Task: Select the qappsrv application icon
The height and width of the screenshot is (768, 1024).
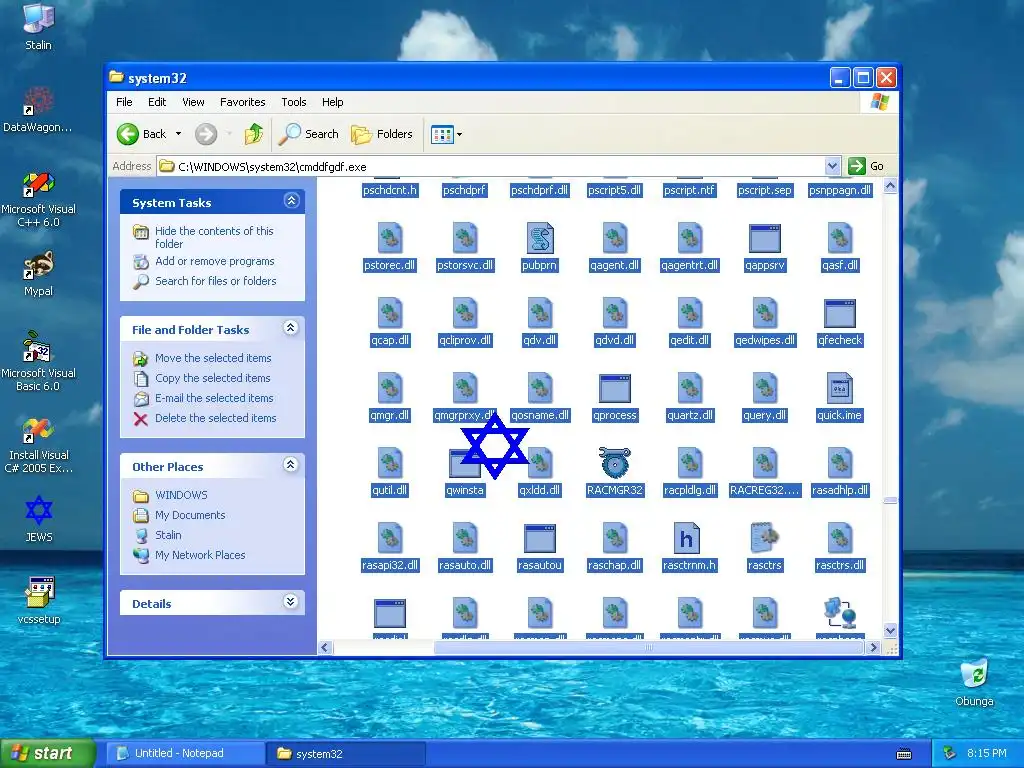Action: click(765, 238)
